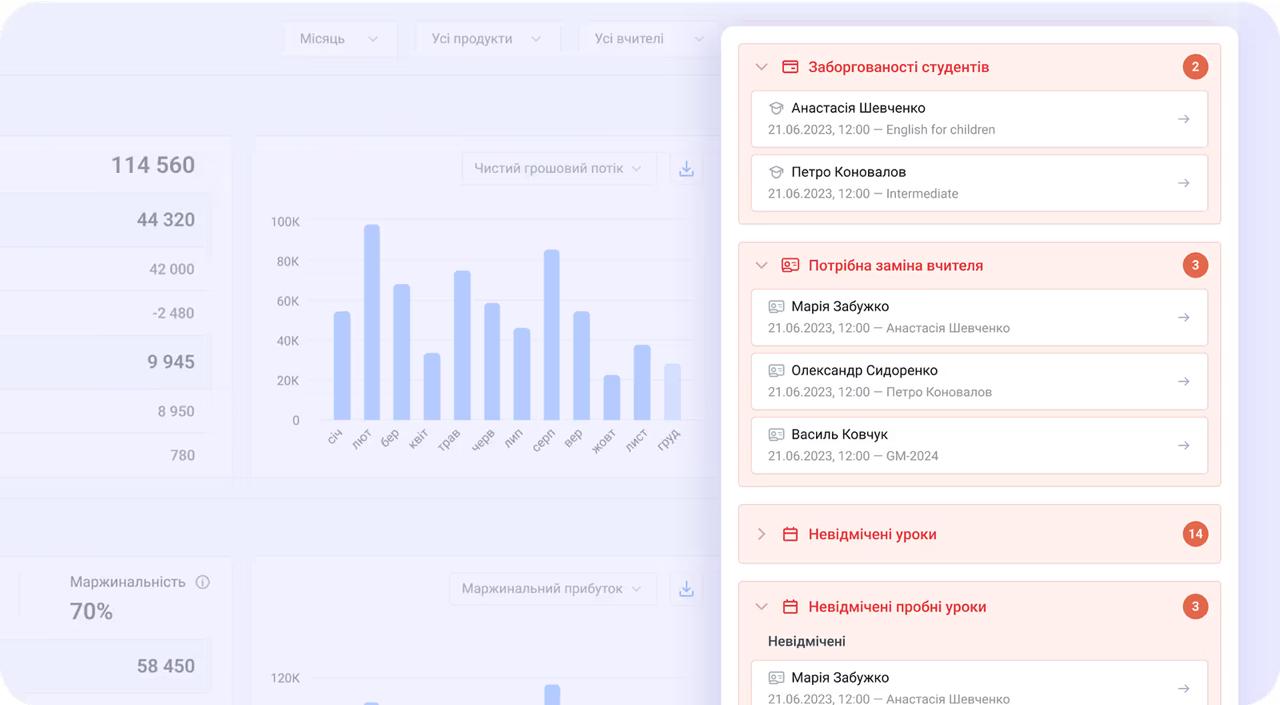Click the badge showing 2 debts
The width and height of the screenshot is (1280, 705).
[1194, 67]
